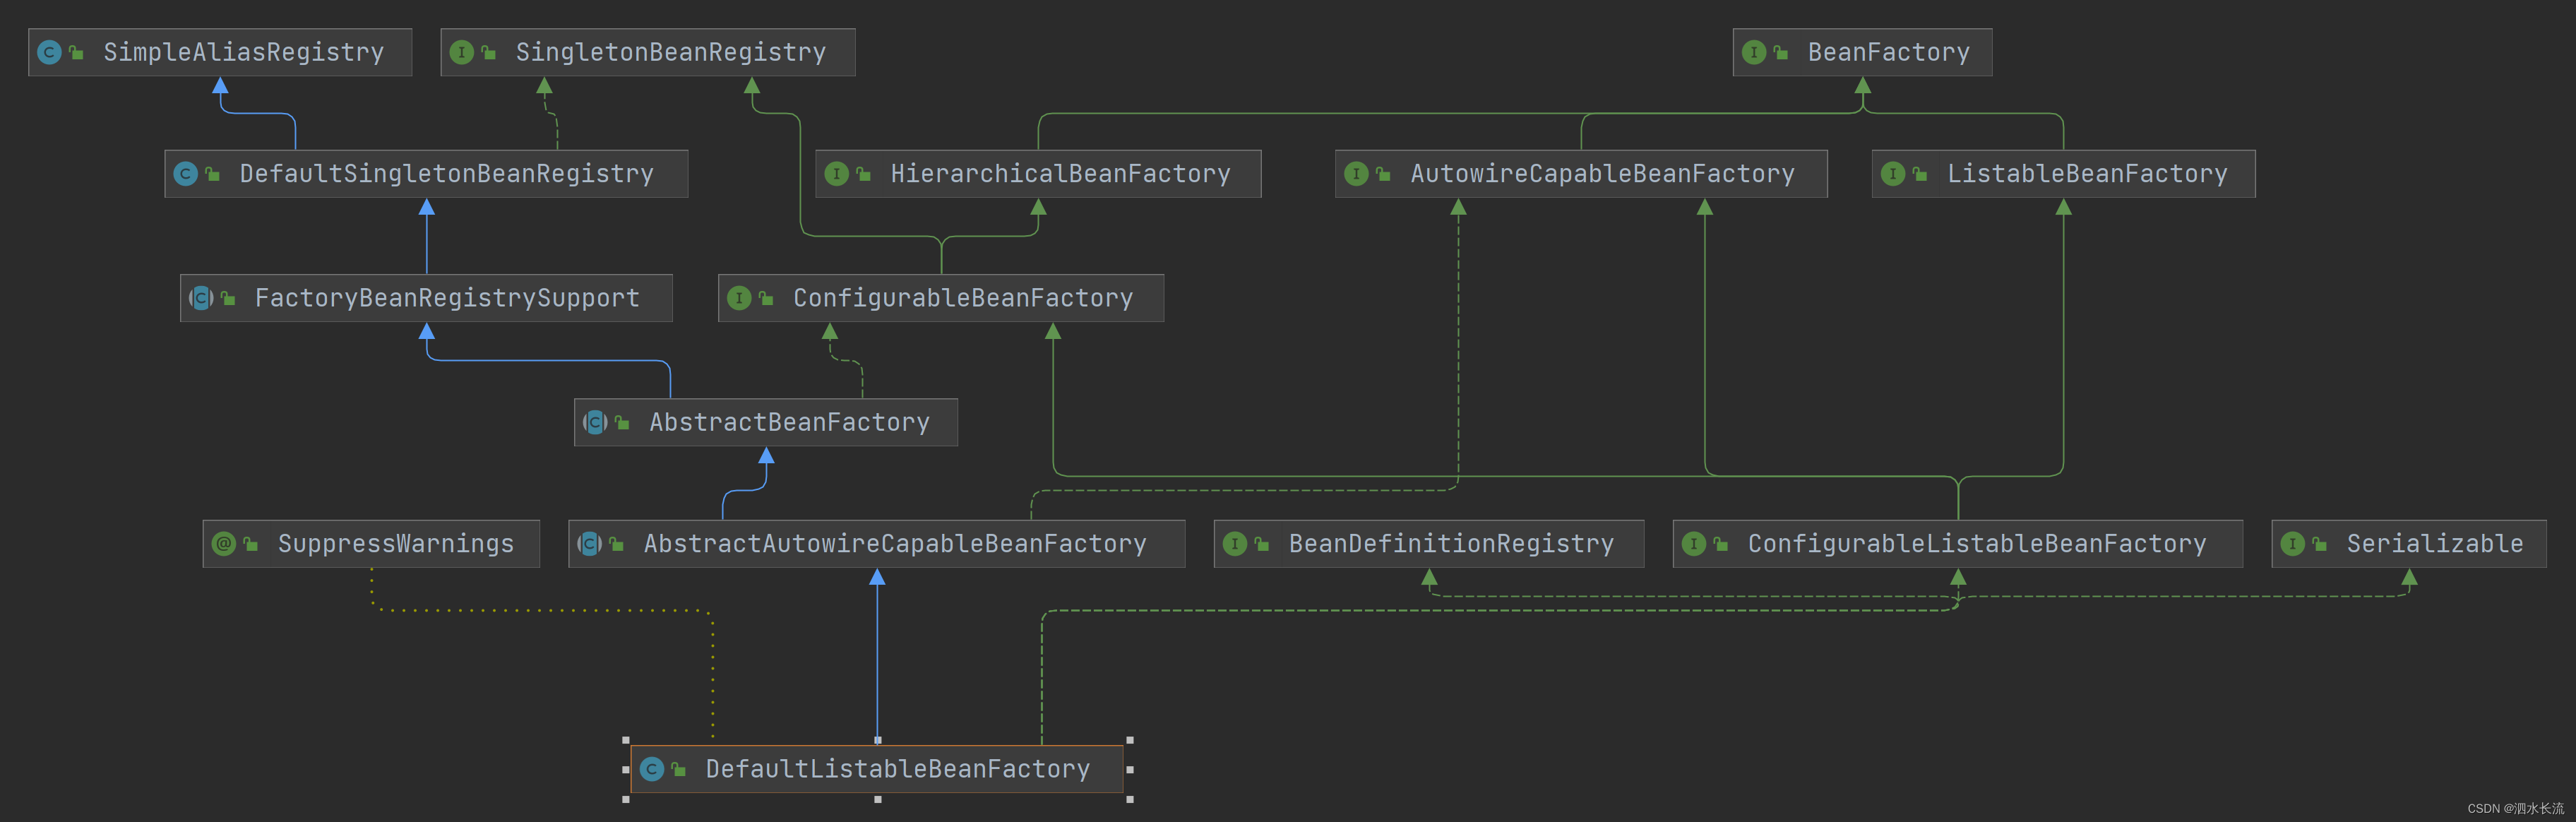This screenshot has width=2576, height=822.
Task: Click the interface icon of ListableBeanFactory
Action: coord(1892,174)
